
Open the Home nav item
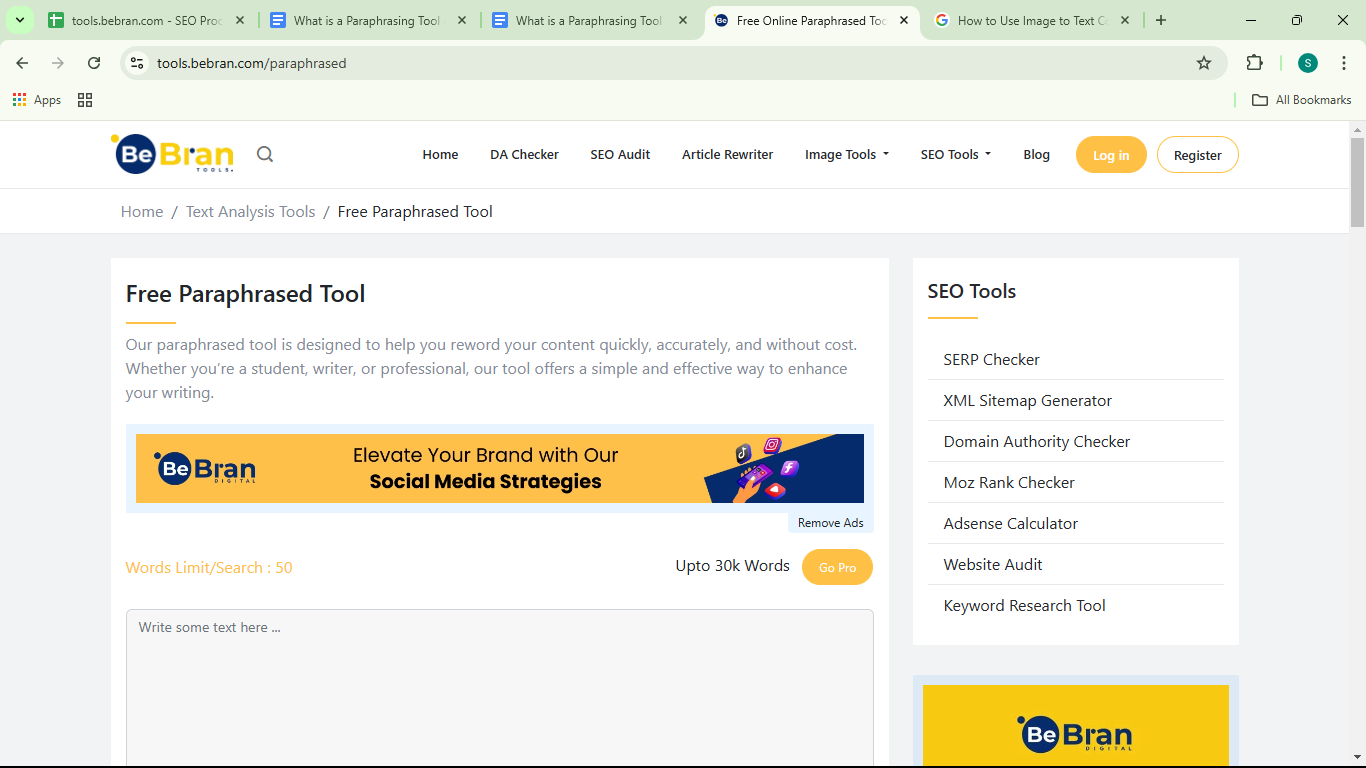tap(440, 154)
